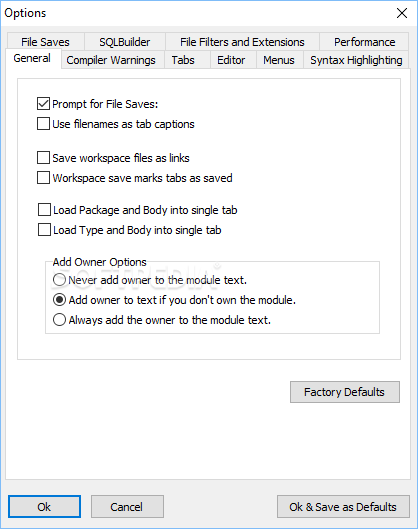Check Load Type and Body into single tab
The width and height of the screenshot is (418, 529).
click(44, 230)
